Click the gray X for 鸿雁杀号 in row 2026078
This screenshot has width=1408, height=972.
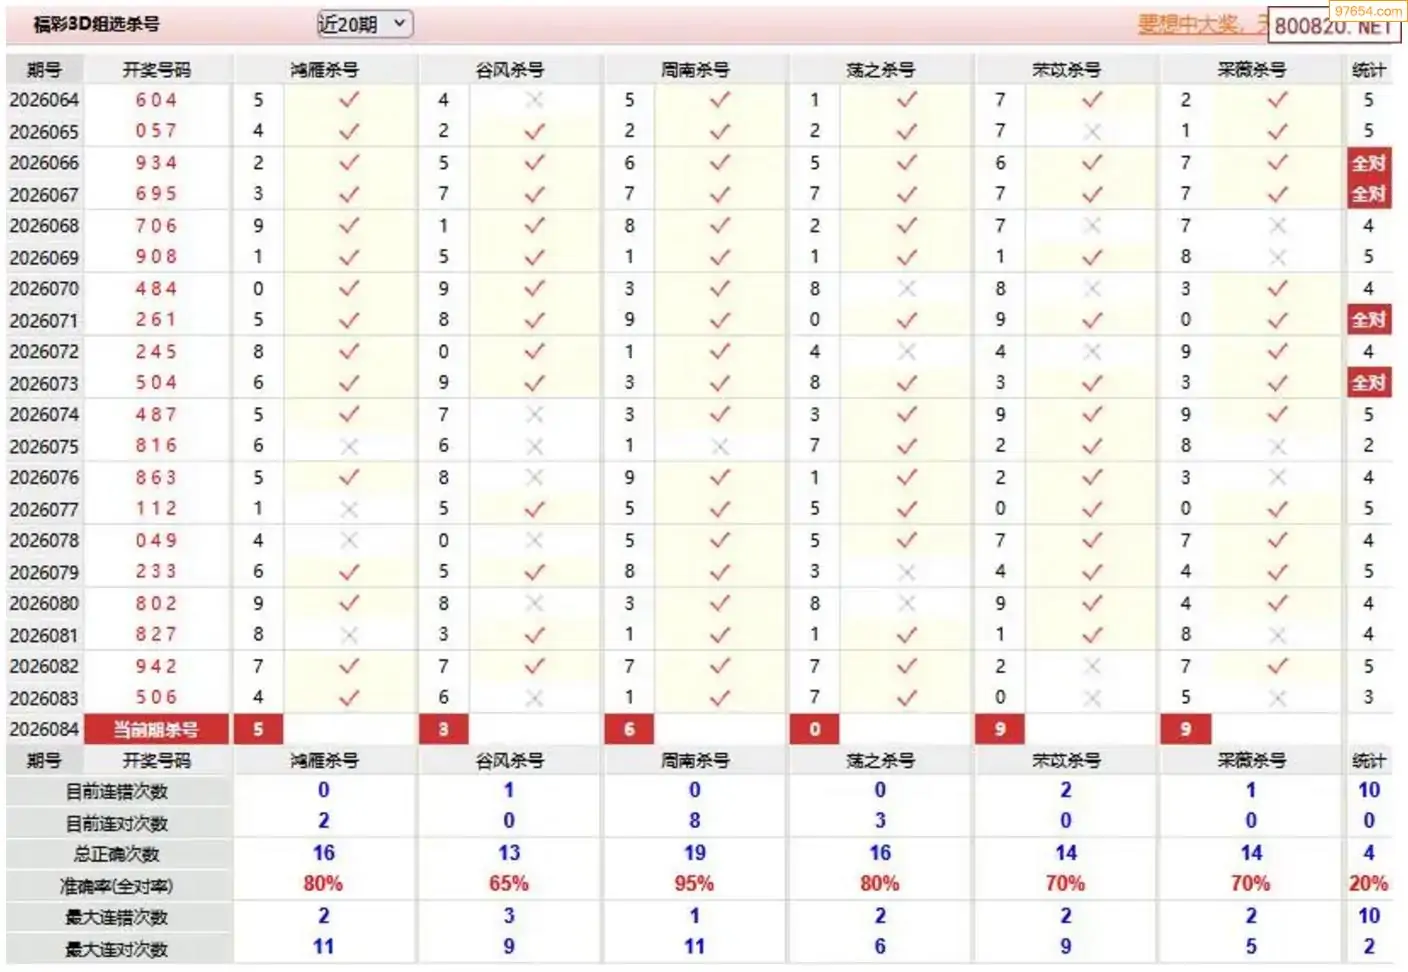coord(349,540)
